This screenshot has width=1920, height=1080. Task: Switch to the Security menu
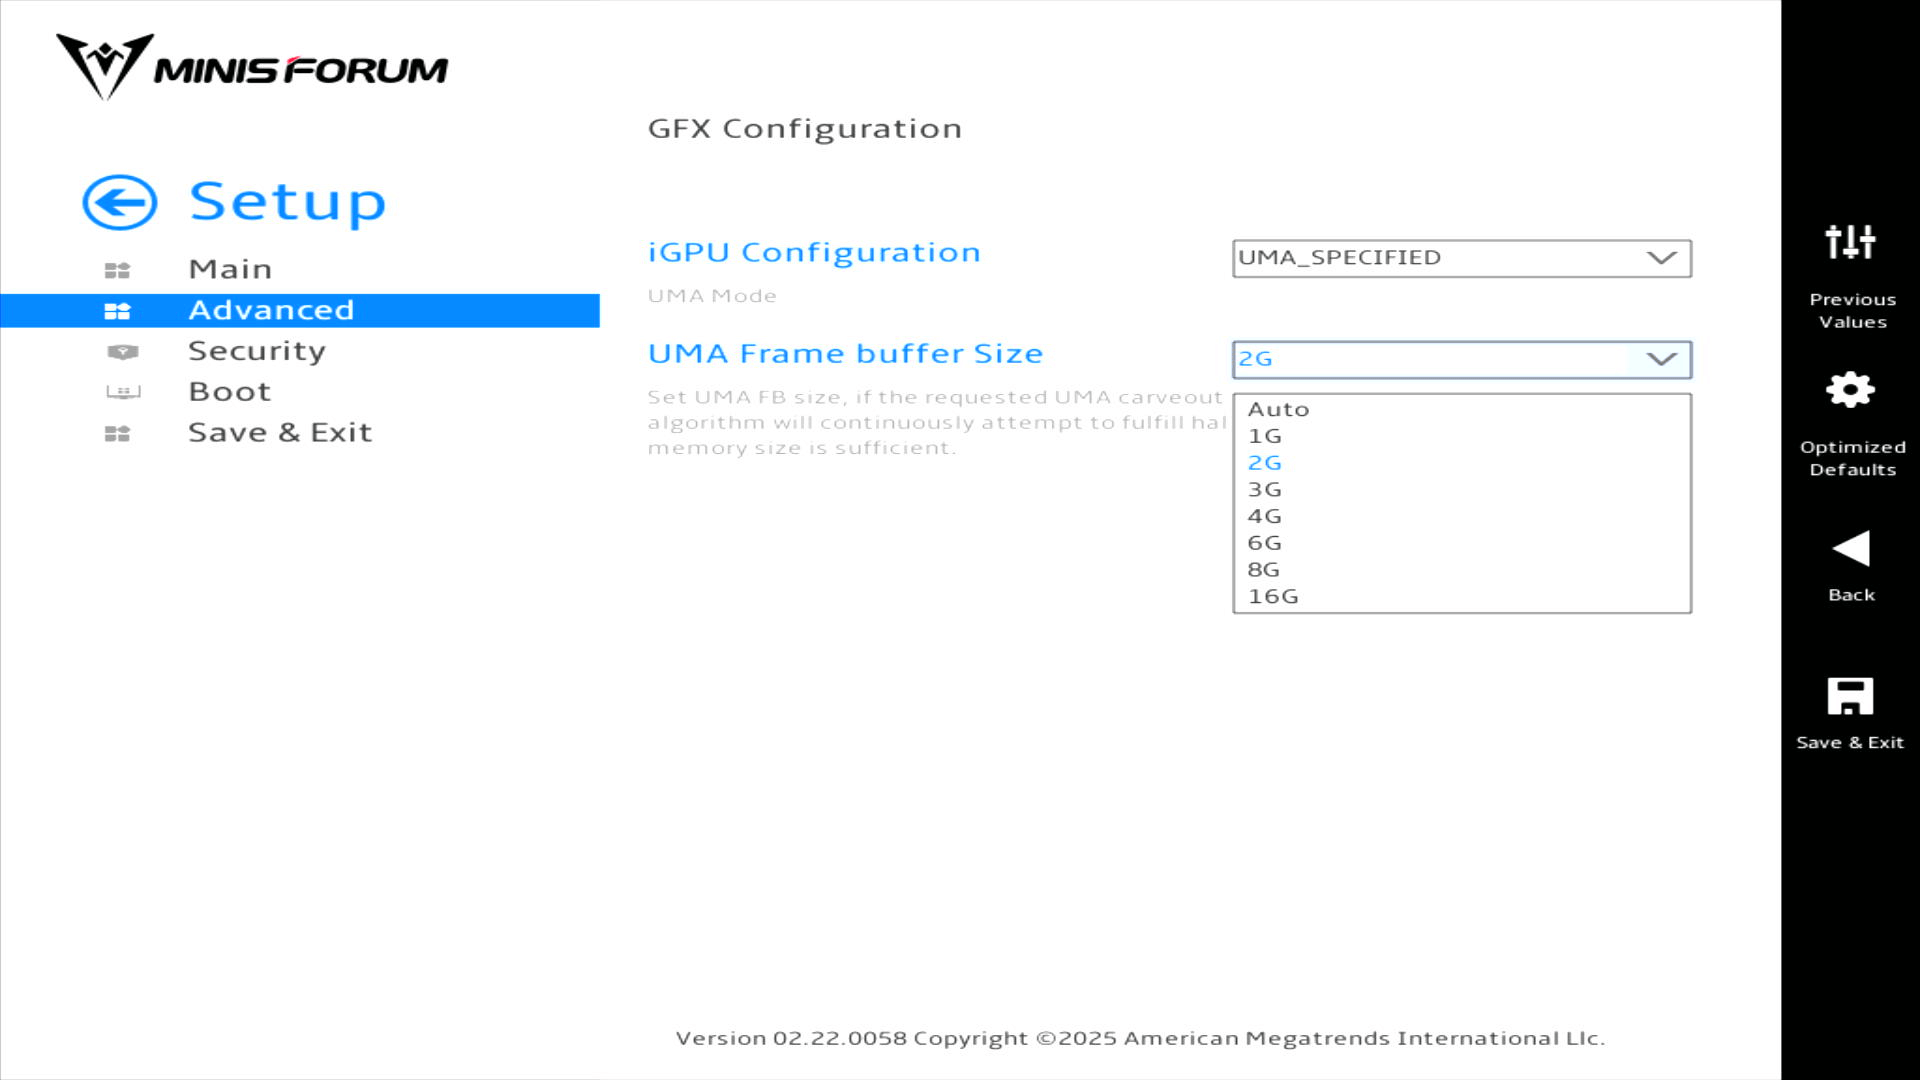(x=257, y=351)
